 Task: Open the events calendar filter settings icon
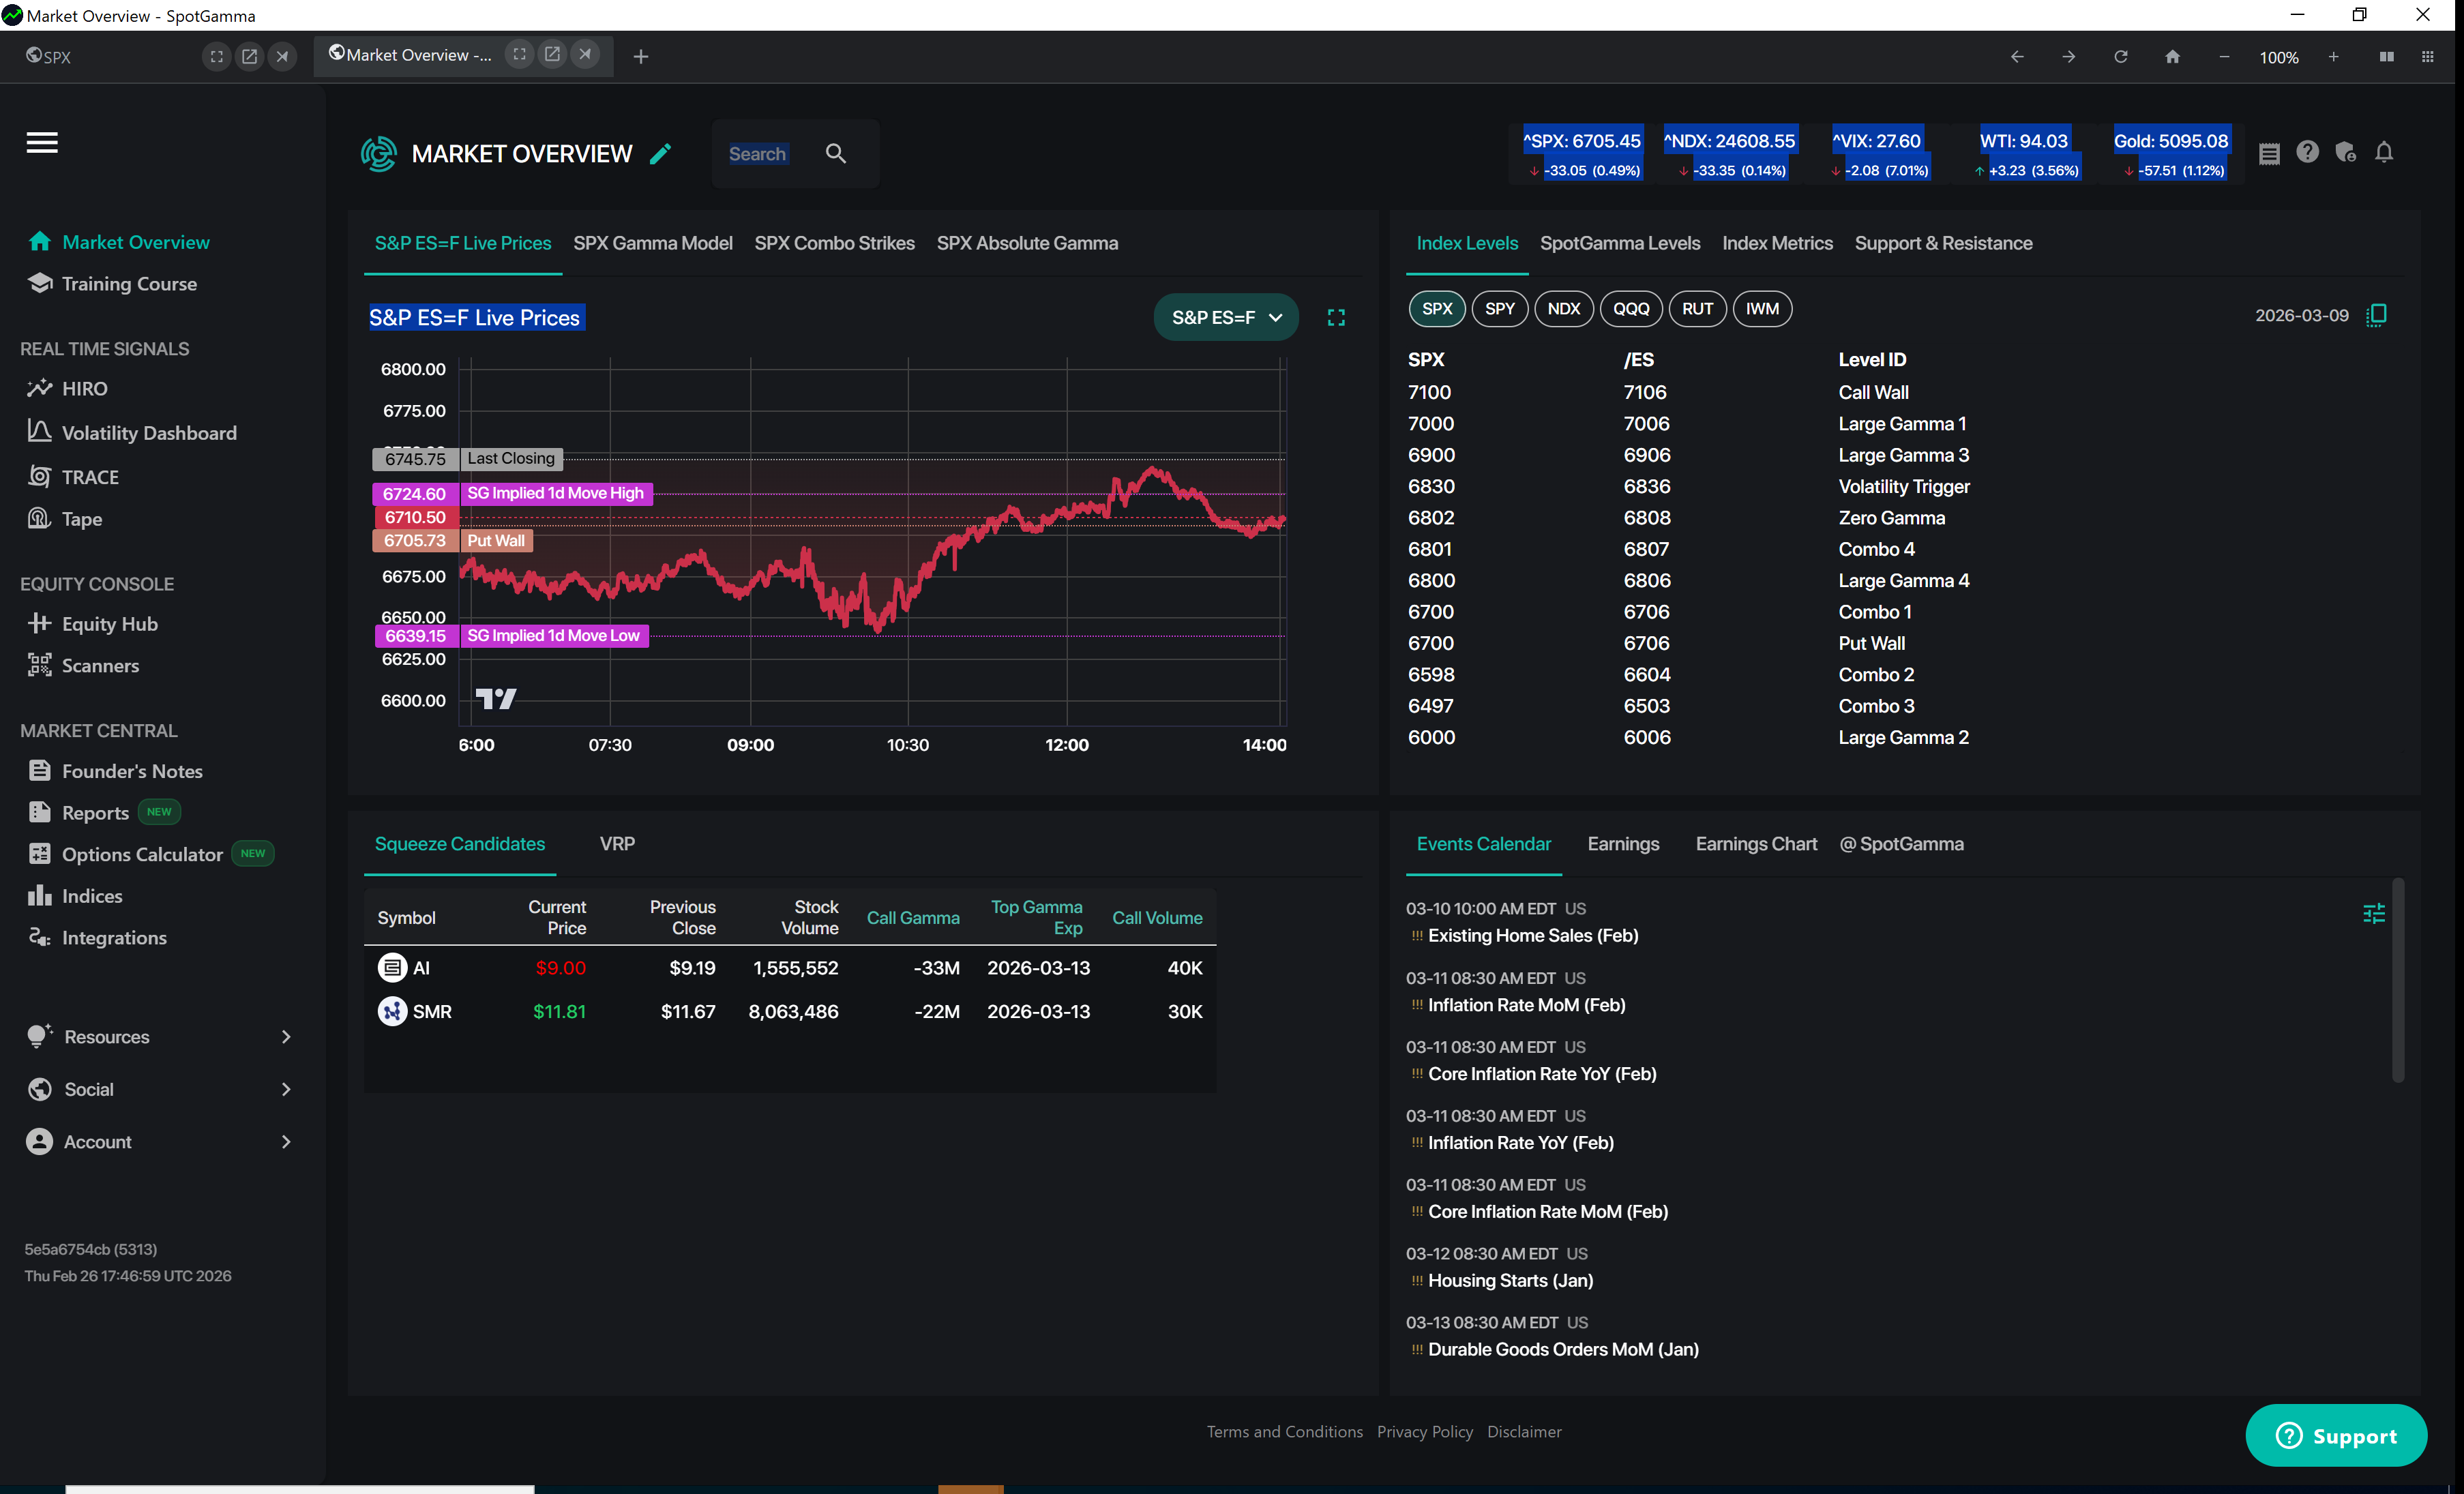[x=2373, y=913]
